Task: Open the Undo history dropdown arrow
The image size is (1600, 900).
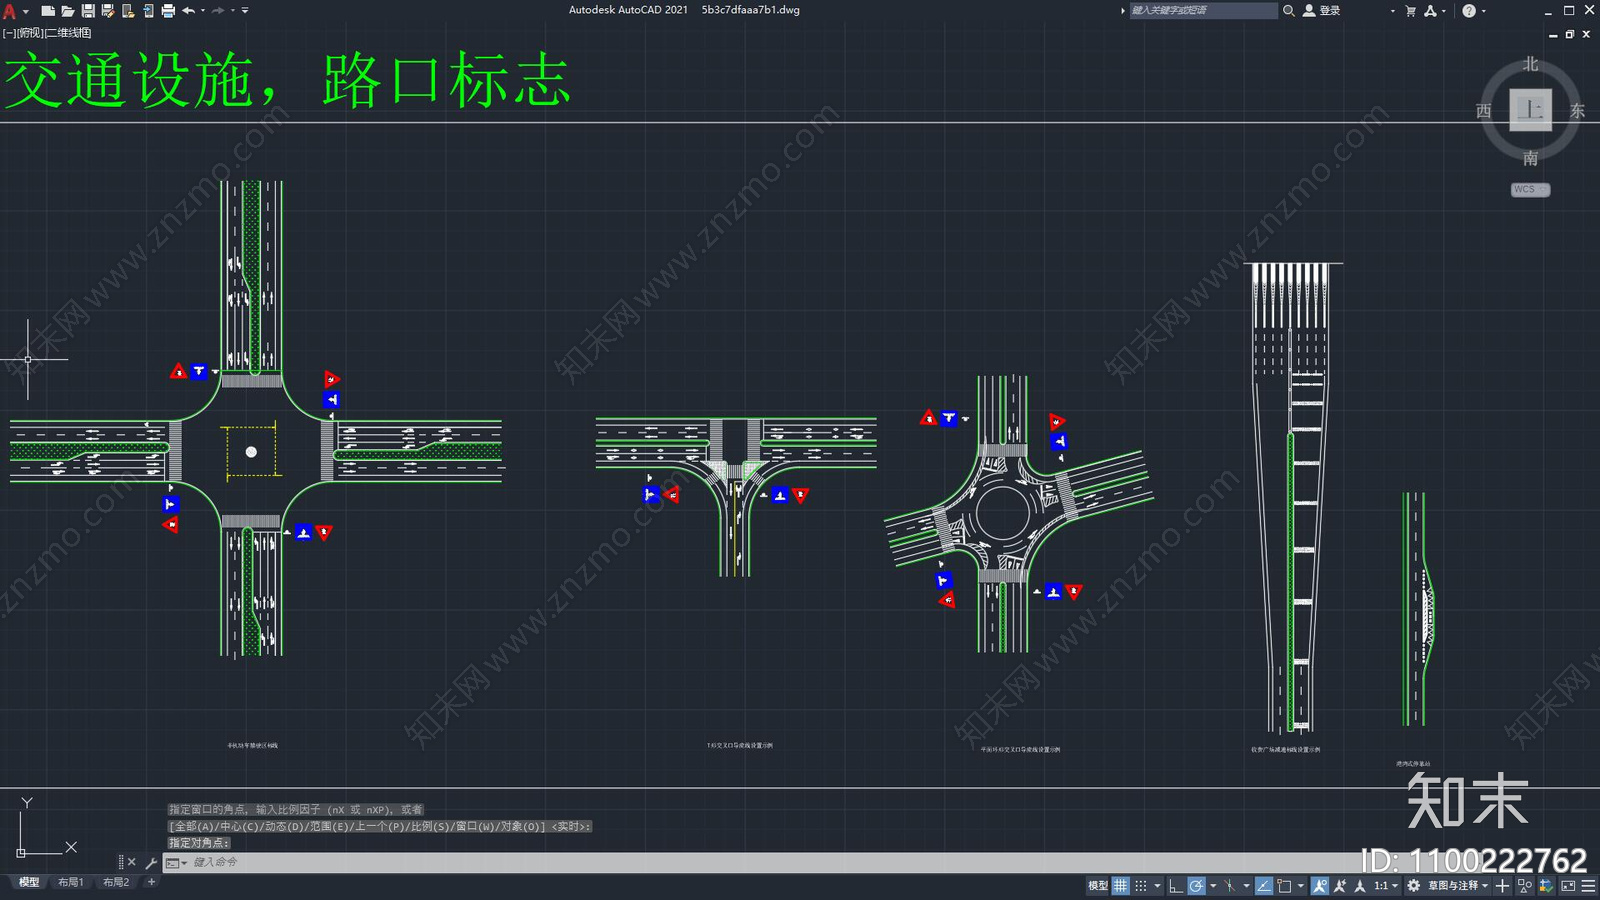Action: [203, 11]
